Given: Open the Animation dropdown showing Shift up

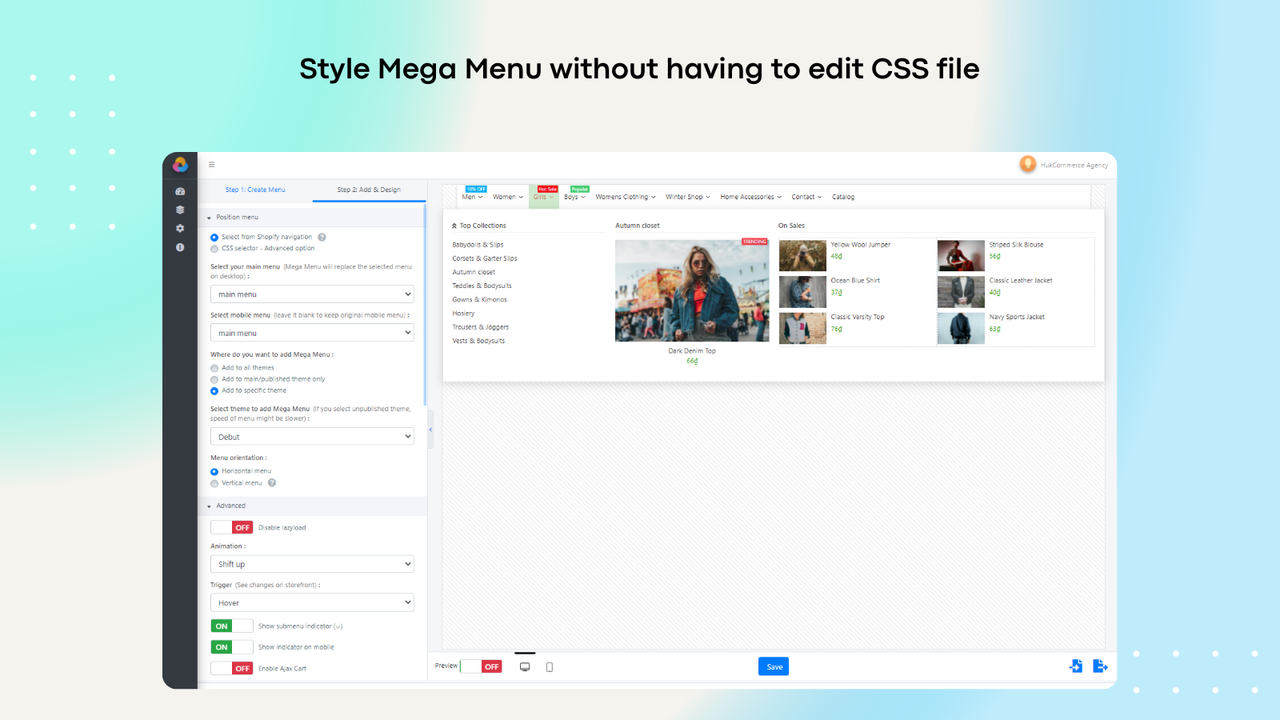Looking at the screenshot, I should tap(312, 563).
